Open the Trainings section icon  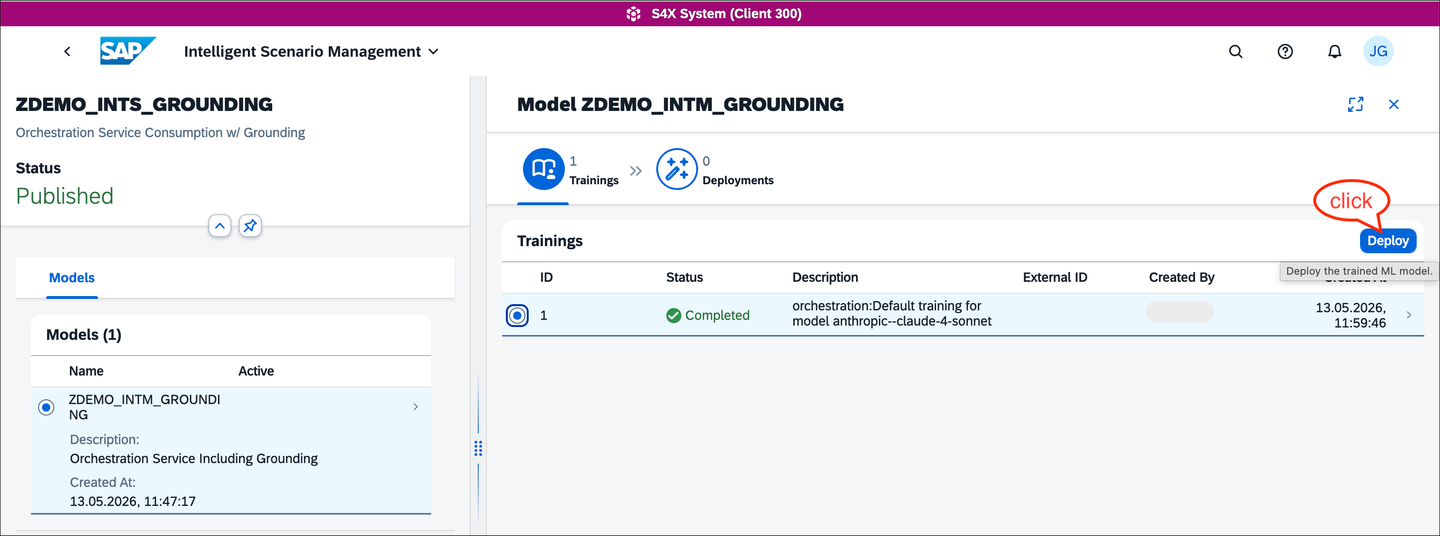click(x=544, y=169)
